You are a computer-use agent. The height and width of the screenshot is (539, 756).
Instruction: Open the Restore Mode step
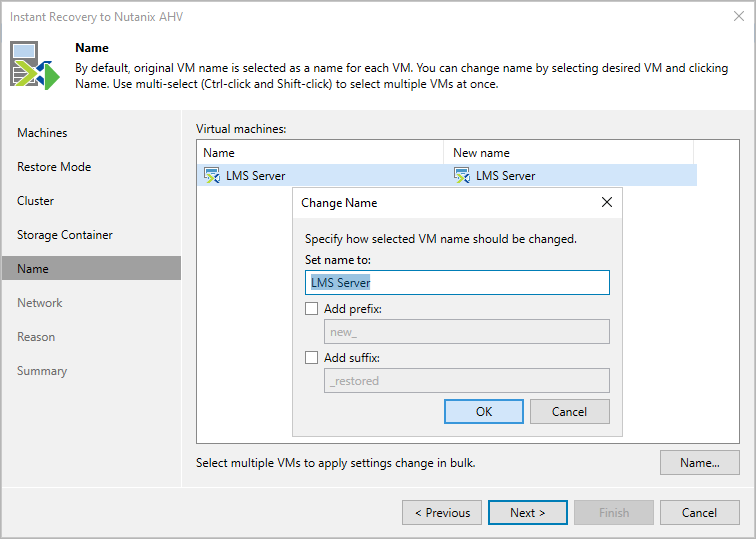pyautogui.click(x=54, y=167)
